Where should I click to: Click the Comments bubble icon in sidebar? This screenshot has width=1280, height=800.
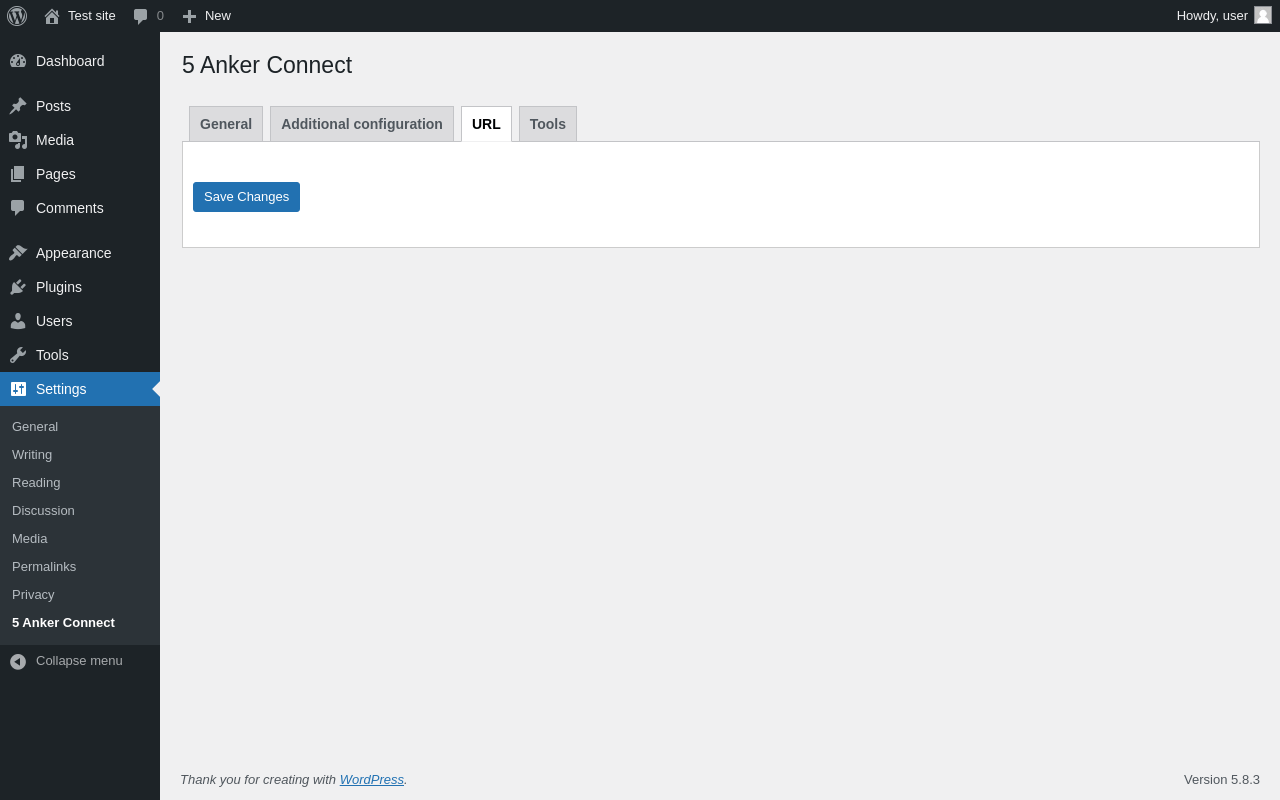[18, 208]
